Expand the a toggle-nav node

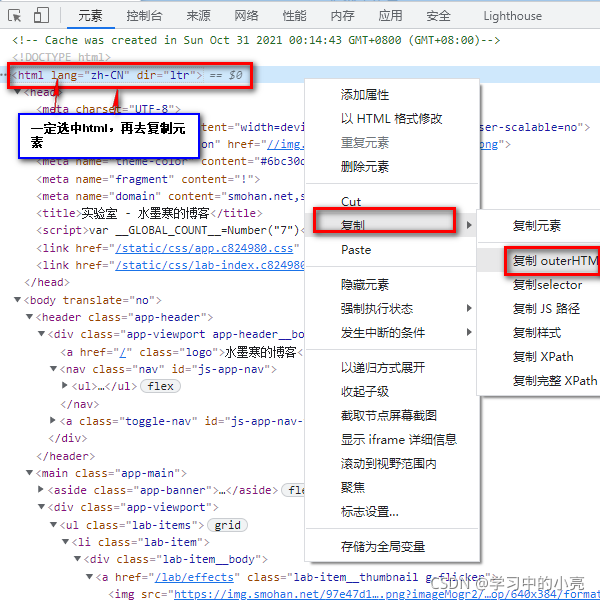[53, 421]
